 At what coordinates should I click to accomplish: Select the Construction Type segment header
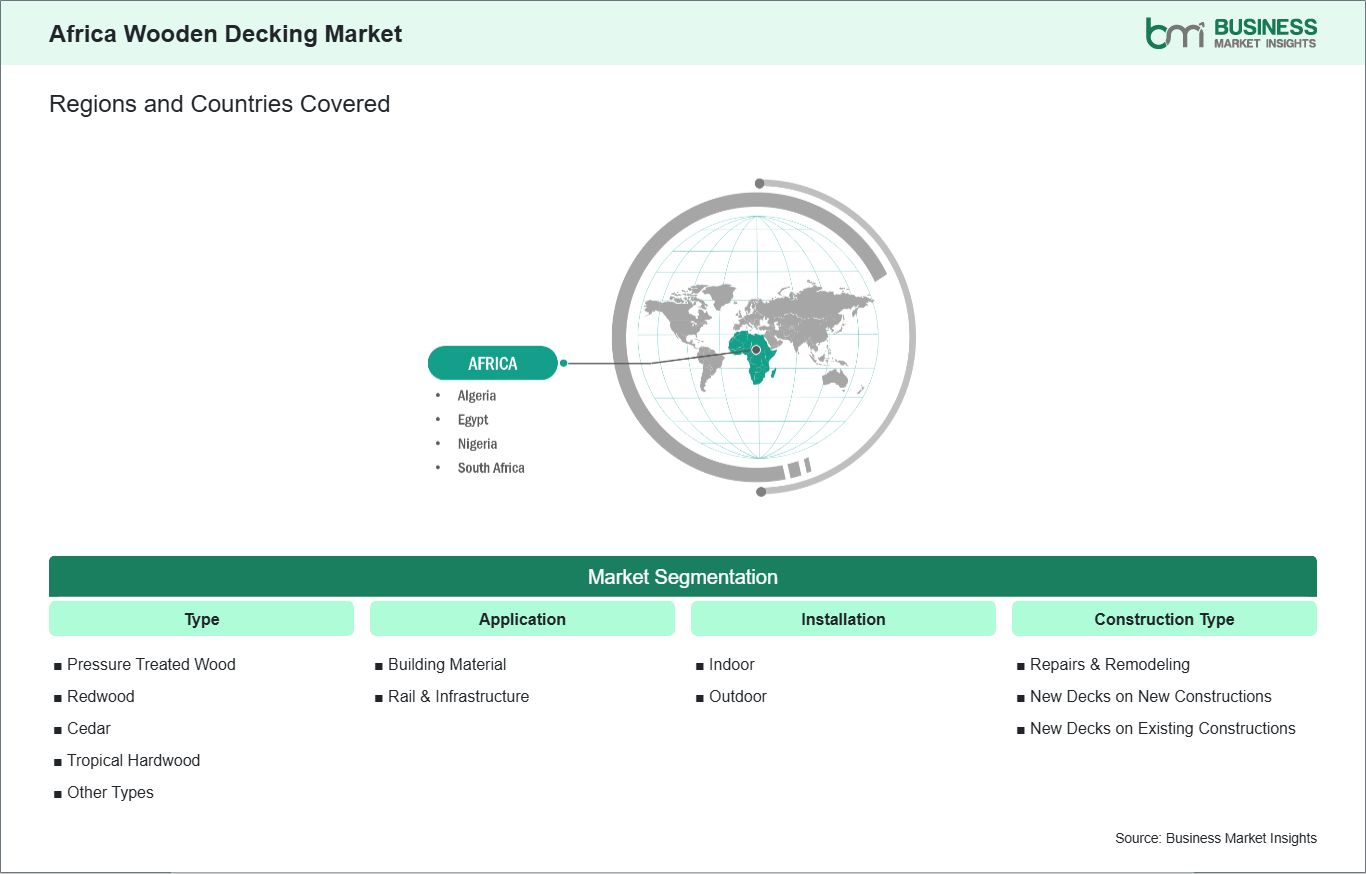click(x=1164, y=619)
